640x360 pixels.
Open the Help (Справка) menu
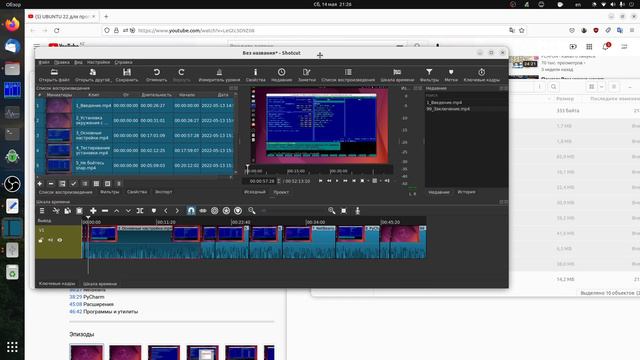(x=123, y=62)
